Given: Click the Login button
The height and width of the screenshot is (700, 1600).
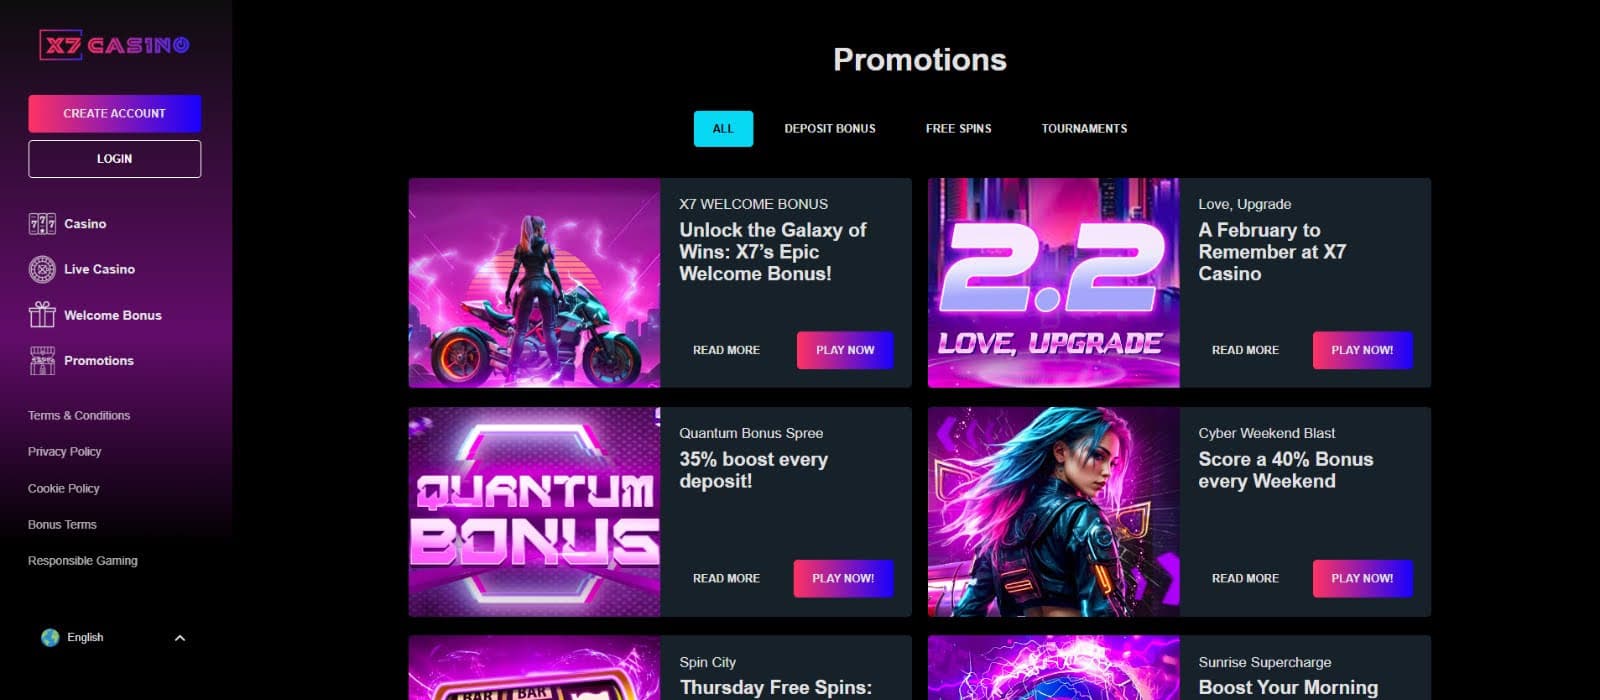Looking at the screenshot, I should pyautogui.click(x=115, y=159).
